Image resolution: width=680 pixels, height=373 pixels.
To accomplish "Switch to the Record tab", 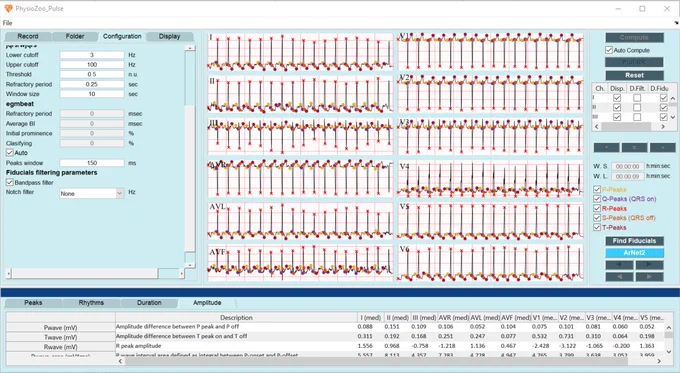I will coord(28,36).
